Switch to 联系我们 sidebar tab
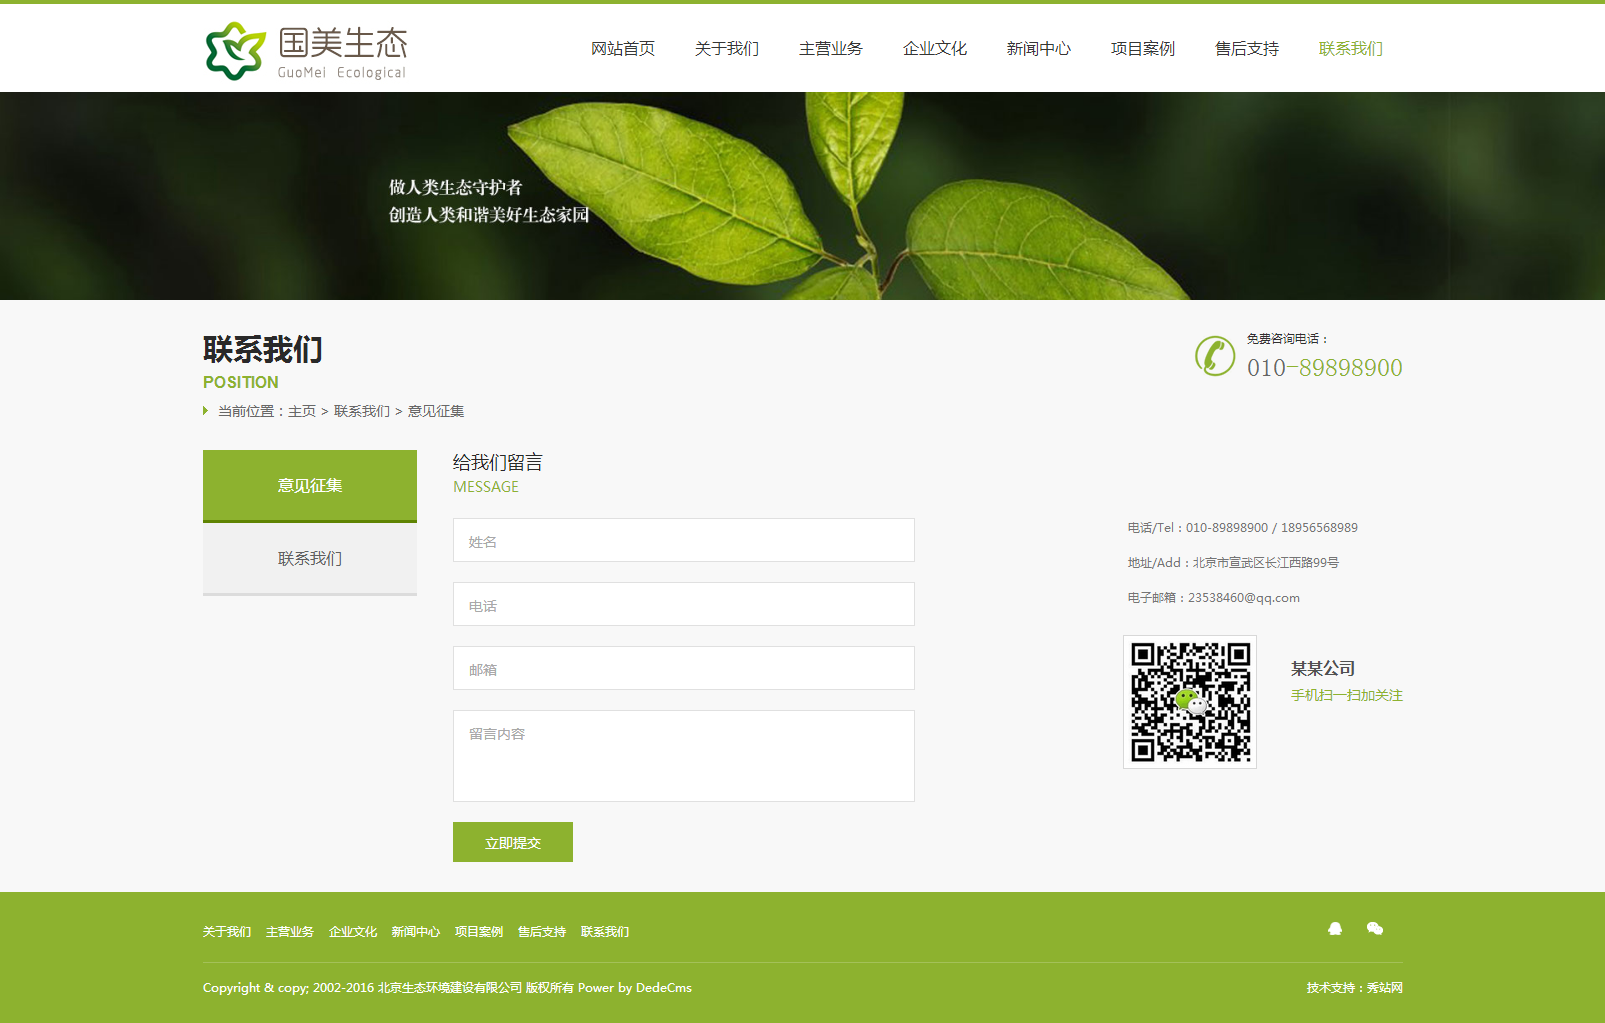 coord(310,559)
